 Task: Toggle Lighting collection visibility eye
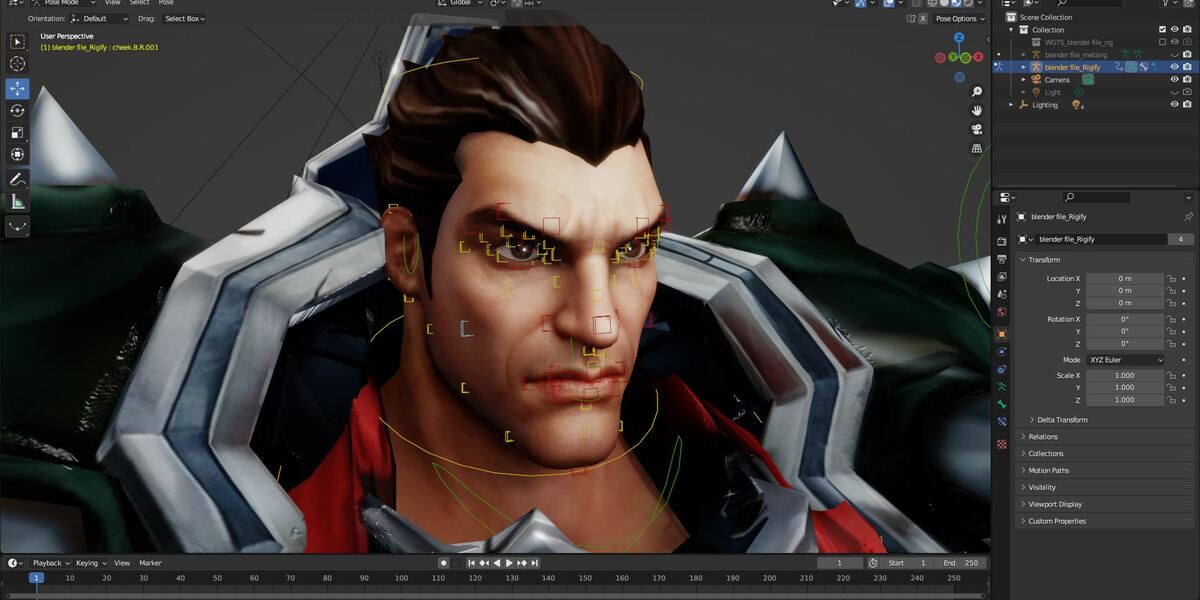pos(1175,104)
